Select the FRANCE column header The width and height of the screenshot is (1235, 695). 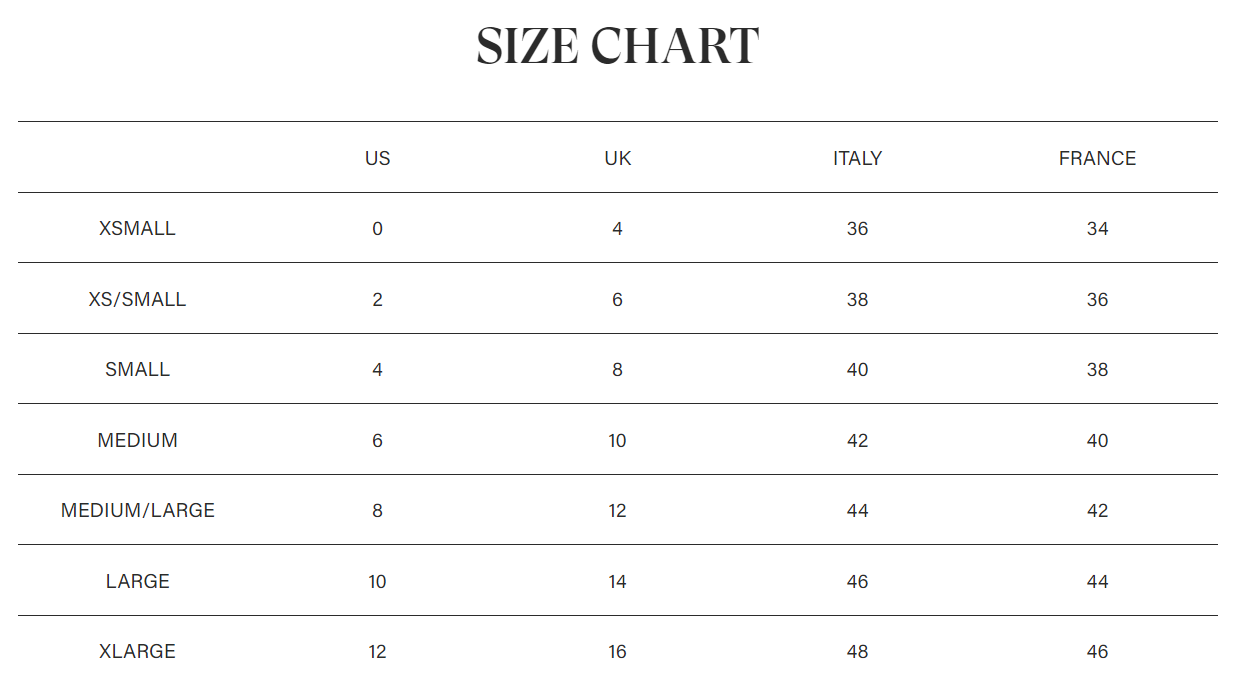point(1097,158)
